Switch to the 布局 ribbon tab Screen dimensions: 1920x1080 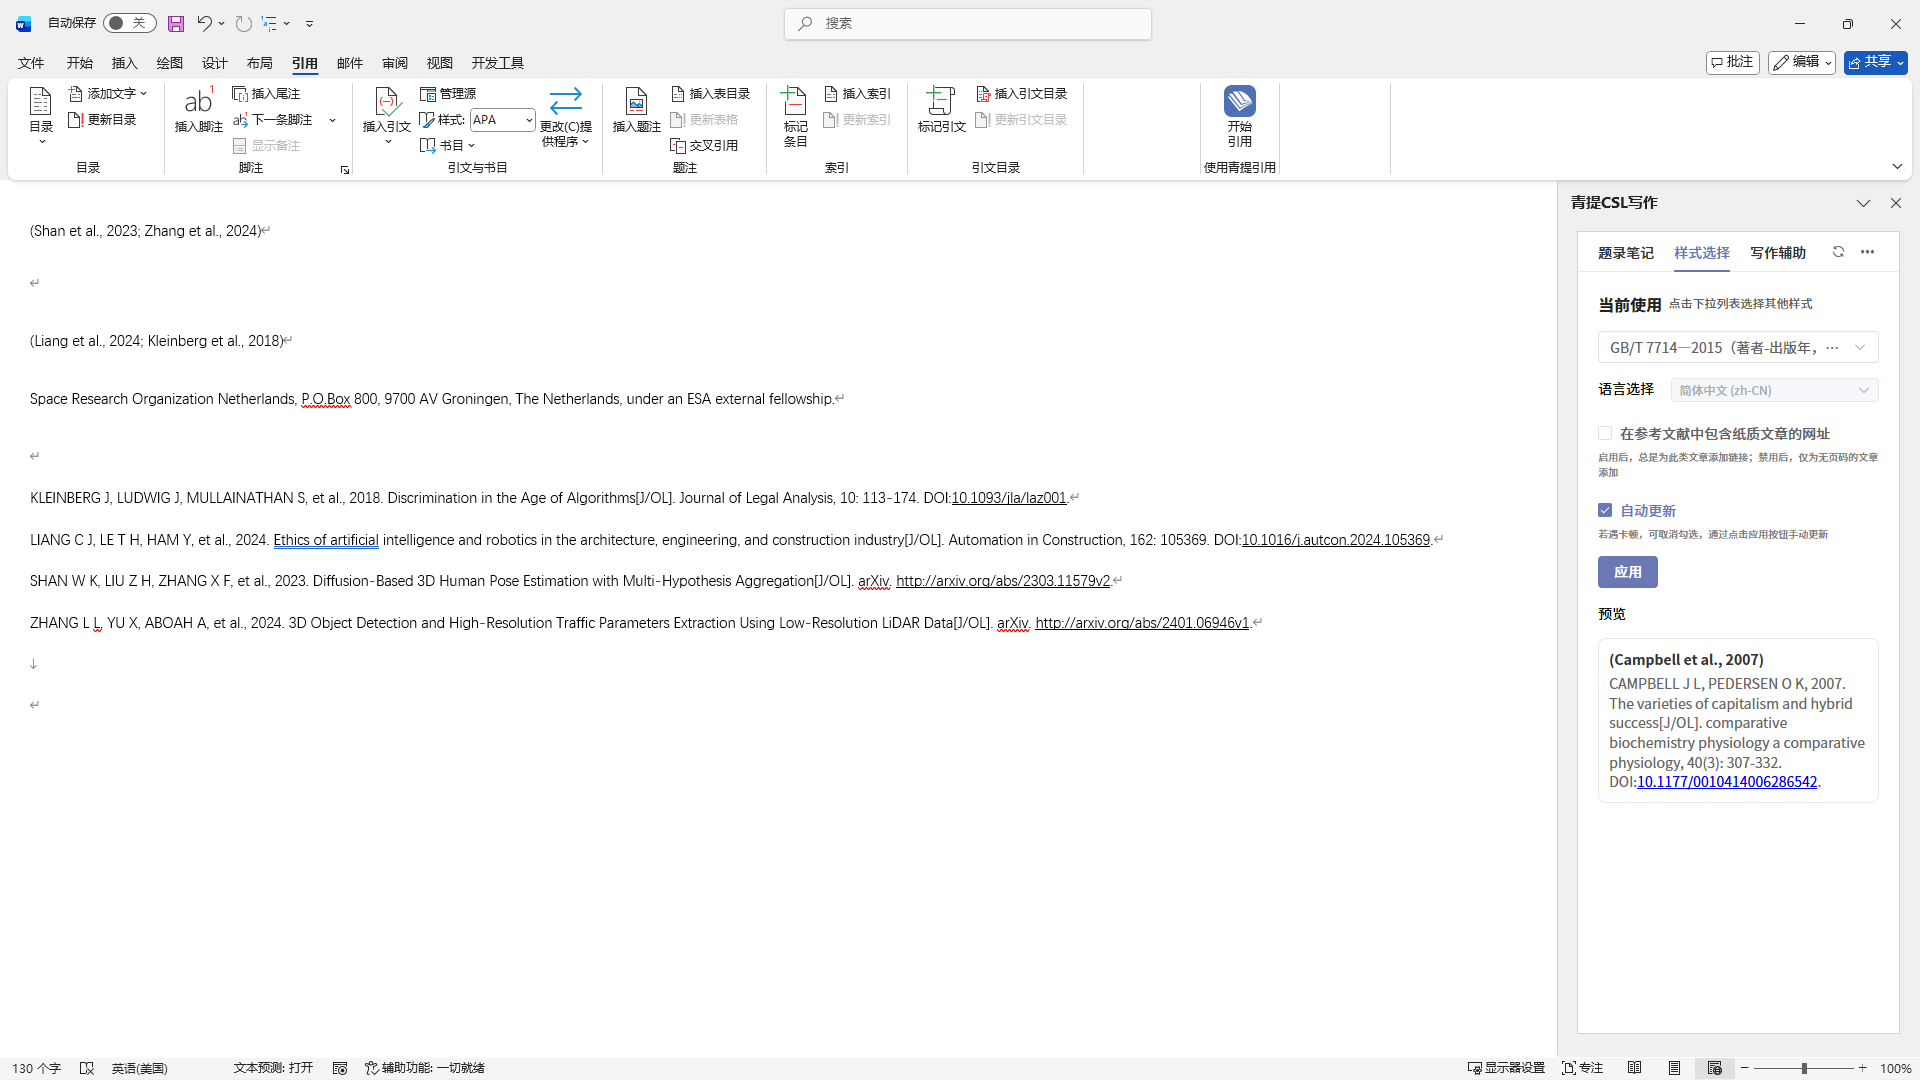[x=259, y=63]
